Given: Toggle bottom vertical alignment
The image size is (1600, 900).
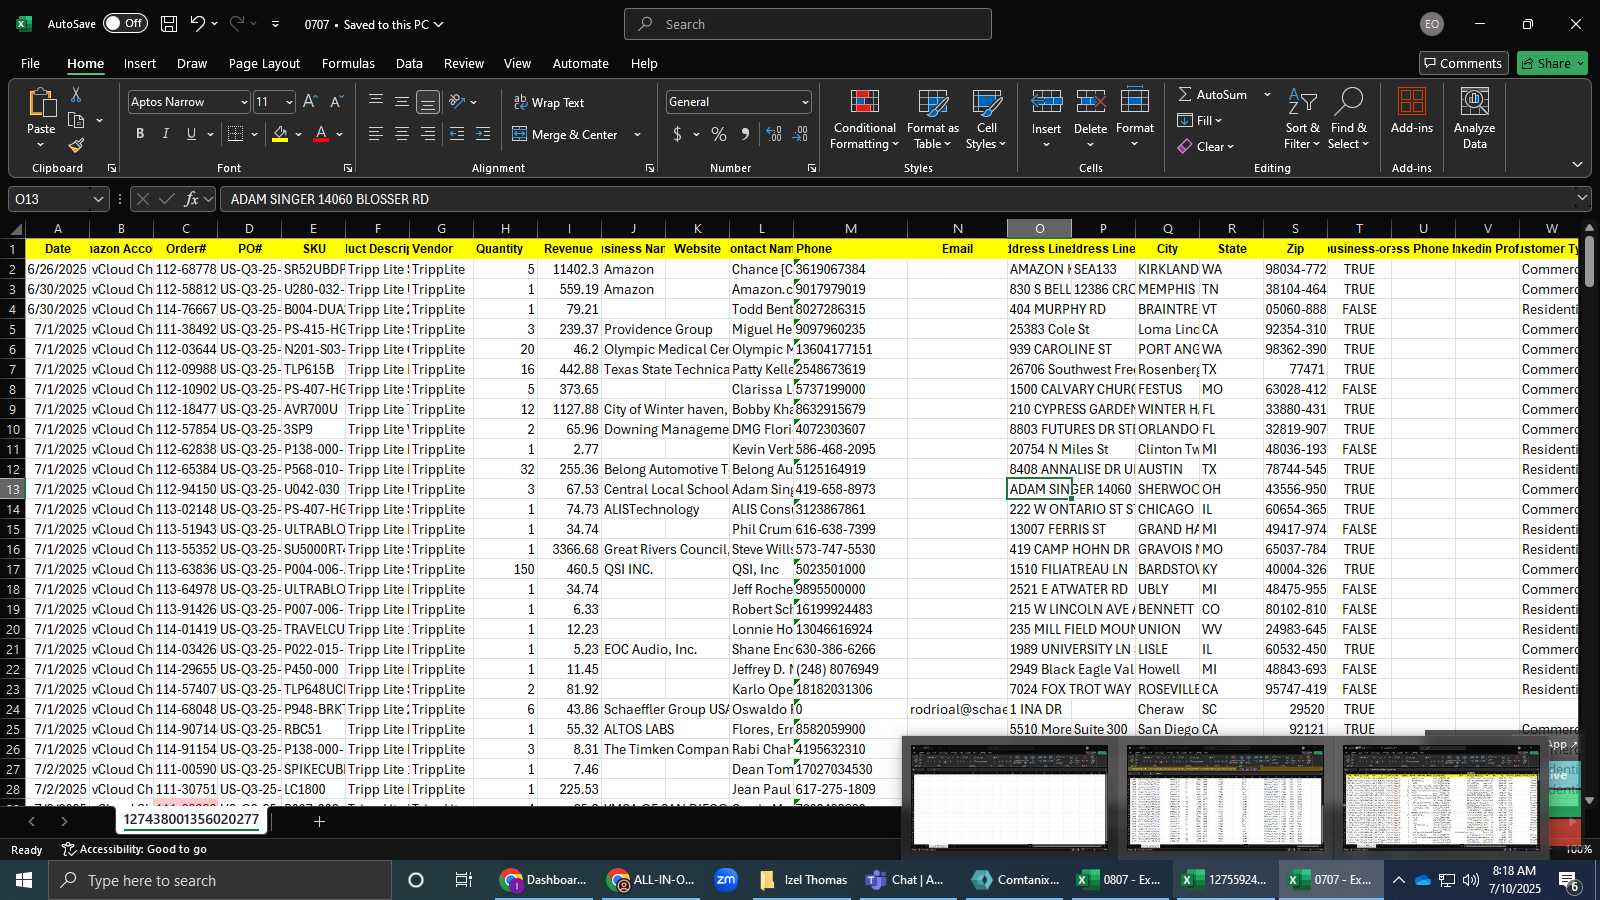Looking at the screenshot, I should point(428,102).
